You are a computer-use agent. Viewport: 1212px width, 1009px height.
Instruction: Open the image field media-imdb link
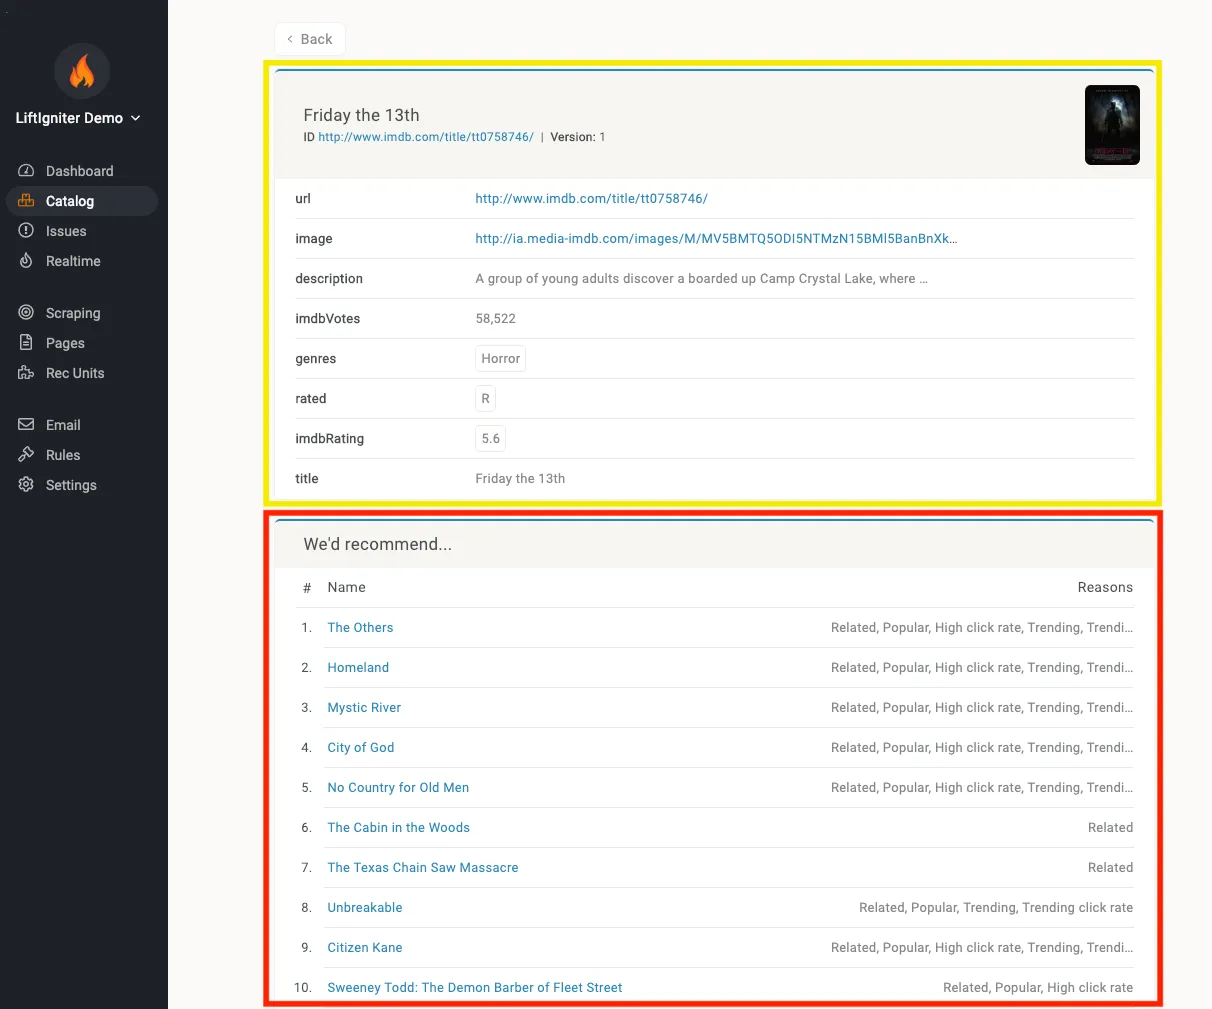(x=716, y=239)
